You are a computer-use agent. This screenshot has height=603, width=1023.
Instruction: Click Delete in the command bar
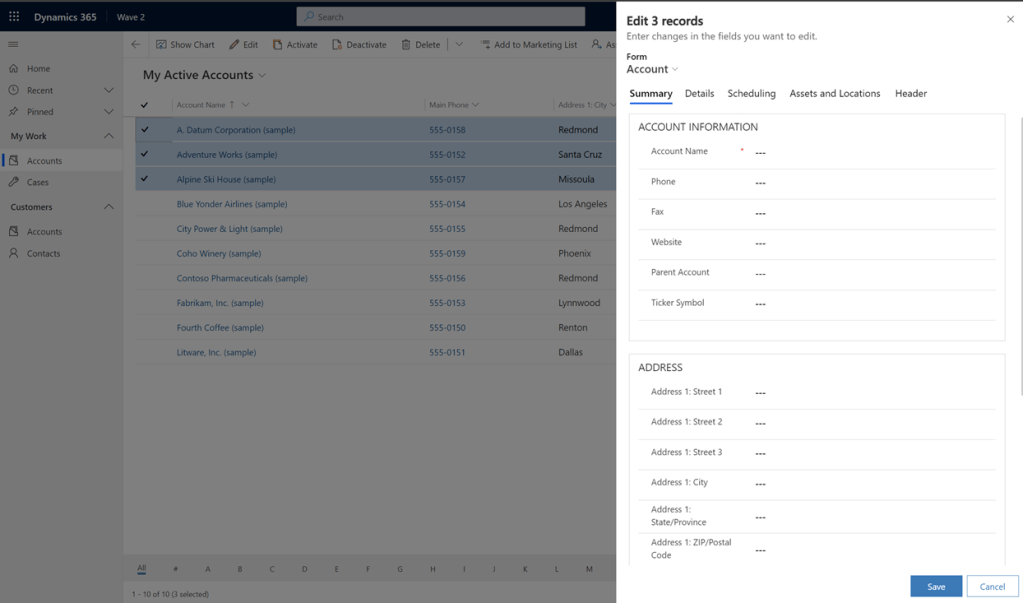pyautogui.click(x=420, y=44)
